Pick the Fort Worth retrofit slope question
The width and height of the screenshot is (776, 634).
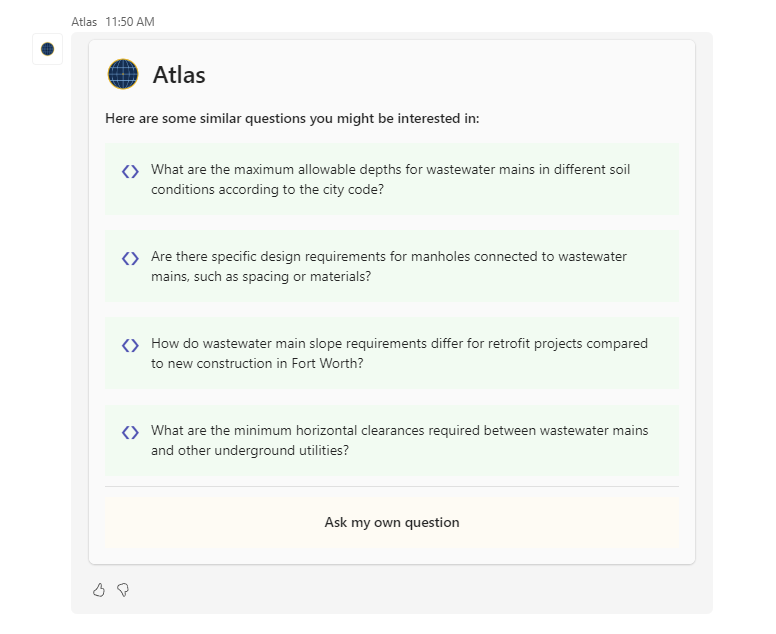pos(391,353)
